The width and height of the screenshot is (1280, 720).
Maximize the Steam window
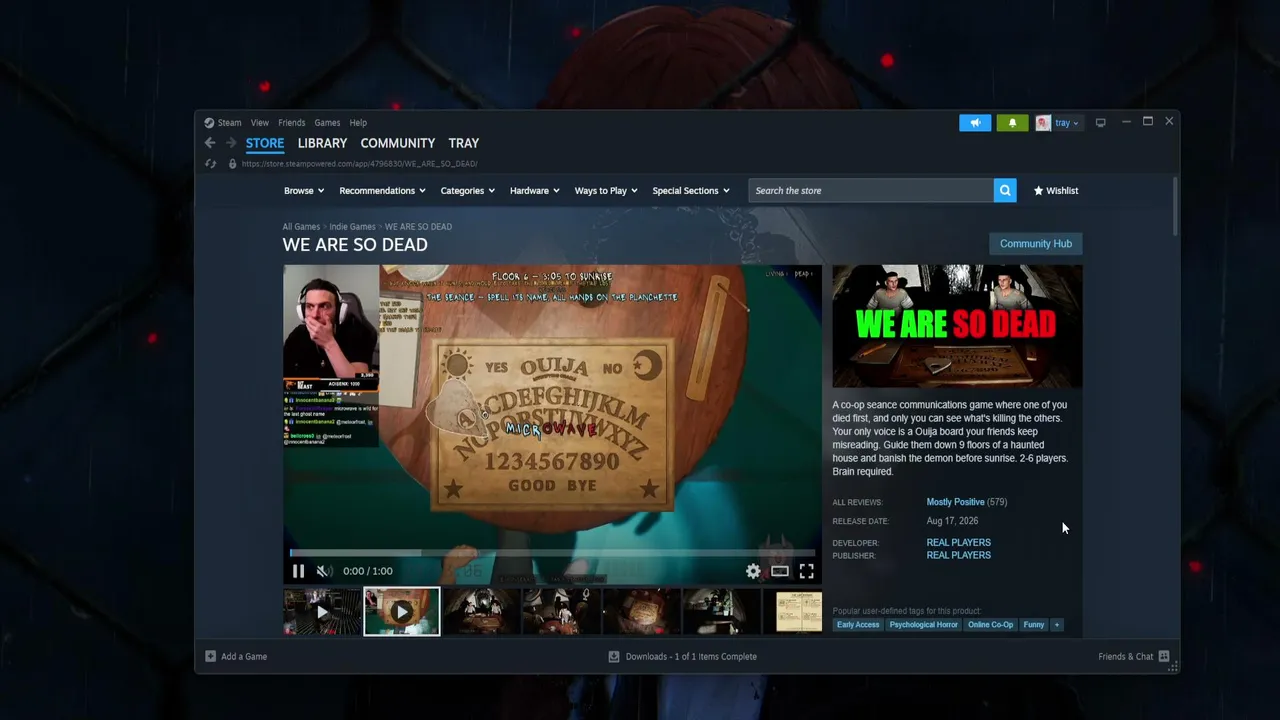[1148, 122]
